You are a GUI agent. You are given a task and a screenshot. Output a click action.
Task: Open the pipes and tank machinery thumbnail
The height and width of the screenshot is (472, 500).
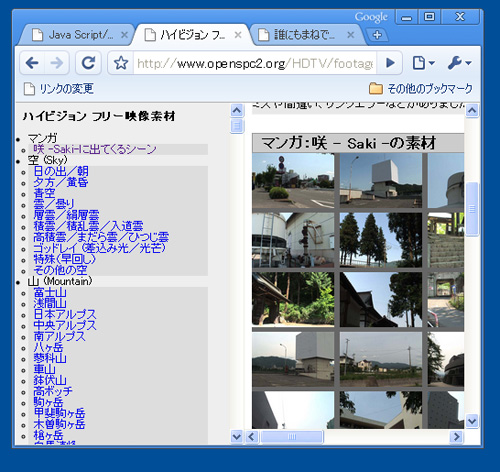pos(293,240)
